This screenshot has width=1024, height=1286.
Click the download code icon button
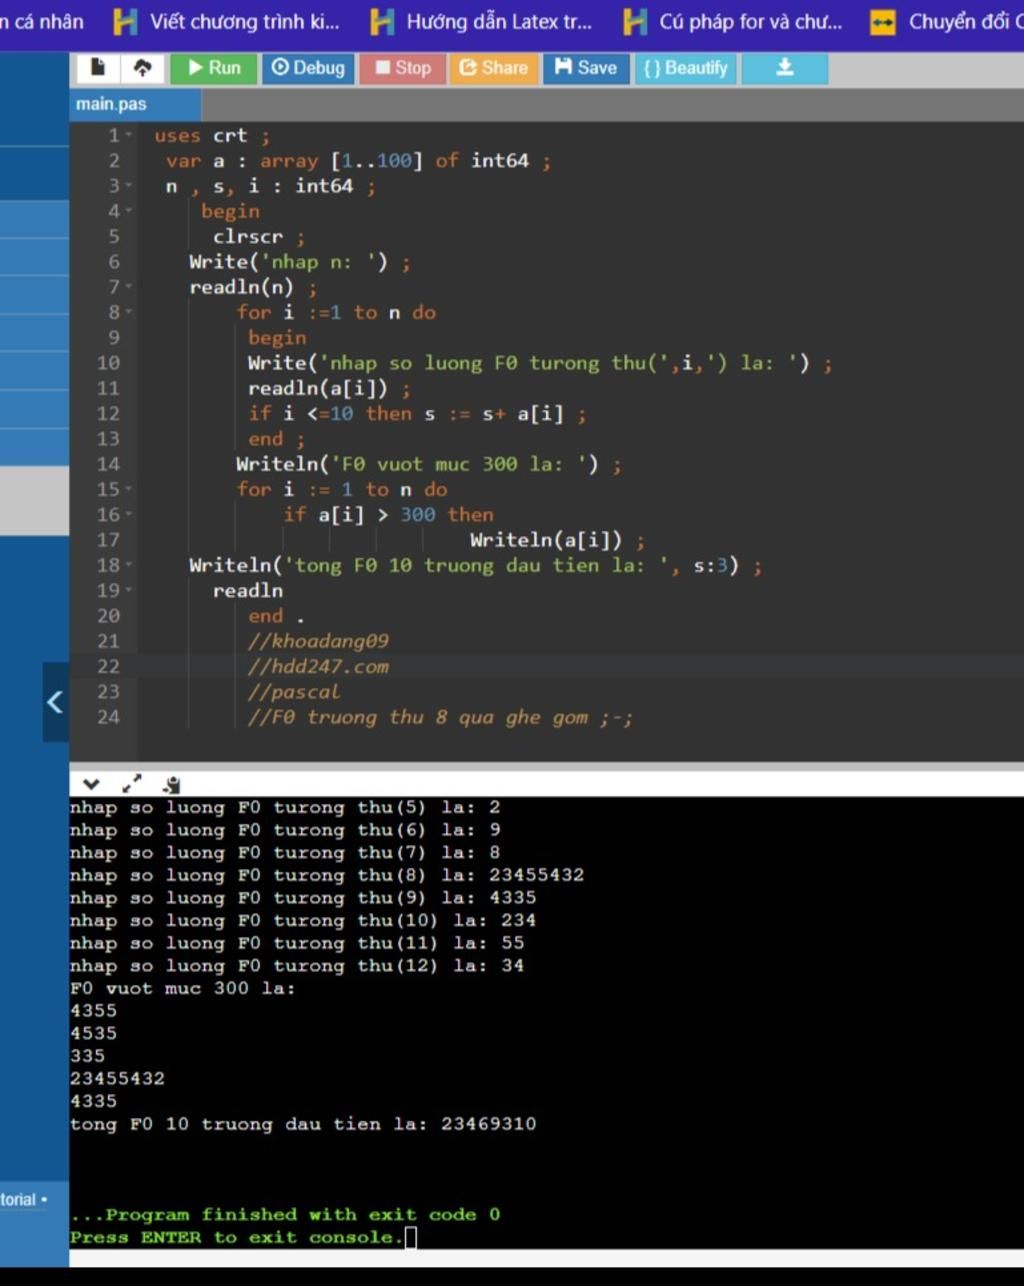tap(785, 68)
